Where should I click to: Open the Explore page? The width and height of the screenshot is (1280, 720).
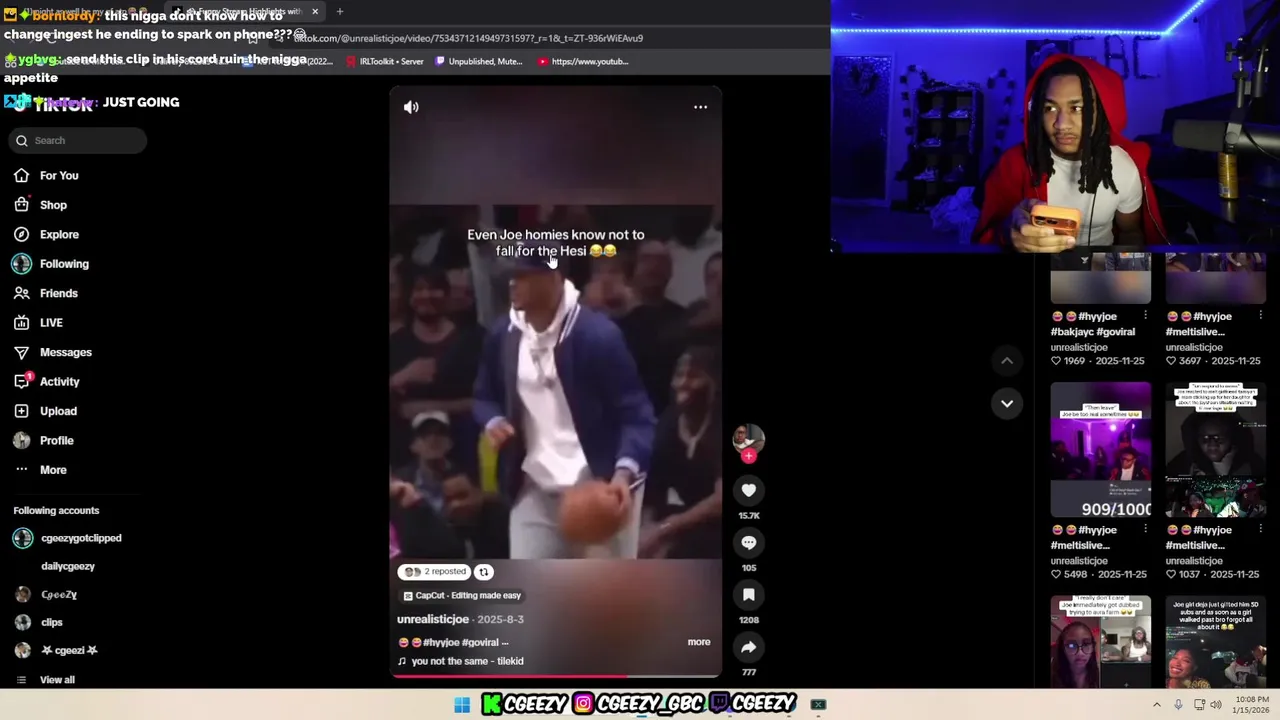point(59,234)
